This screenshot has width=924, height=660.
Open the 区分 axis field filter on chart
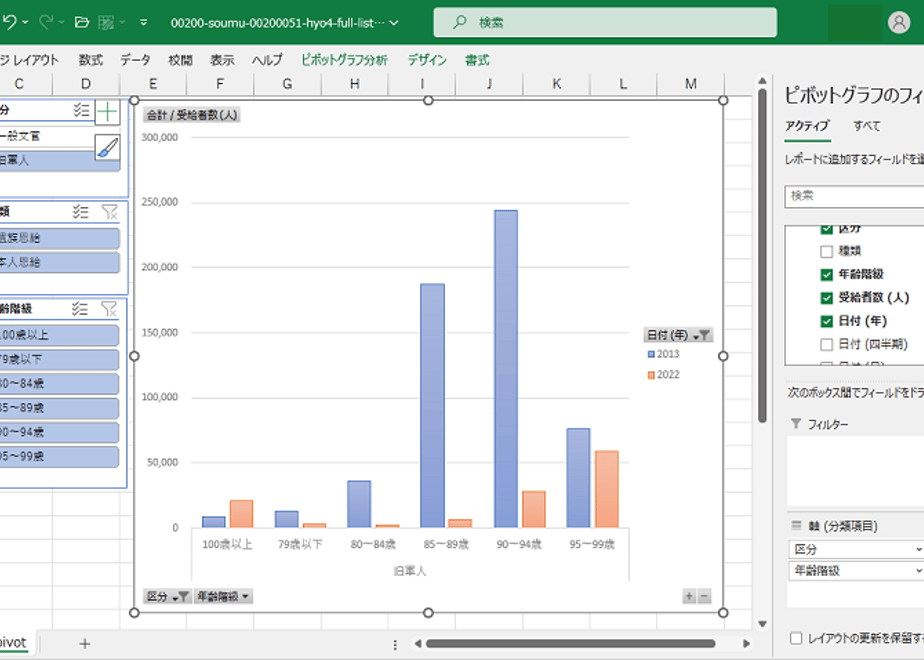(x=167, y=596)
